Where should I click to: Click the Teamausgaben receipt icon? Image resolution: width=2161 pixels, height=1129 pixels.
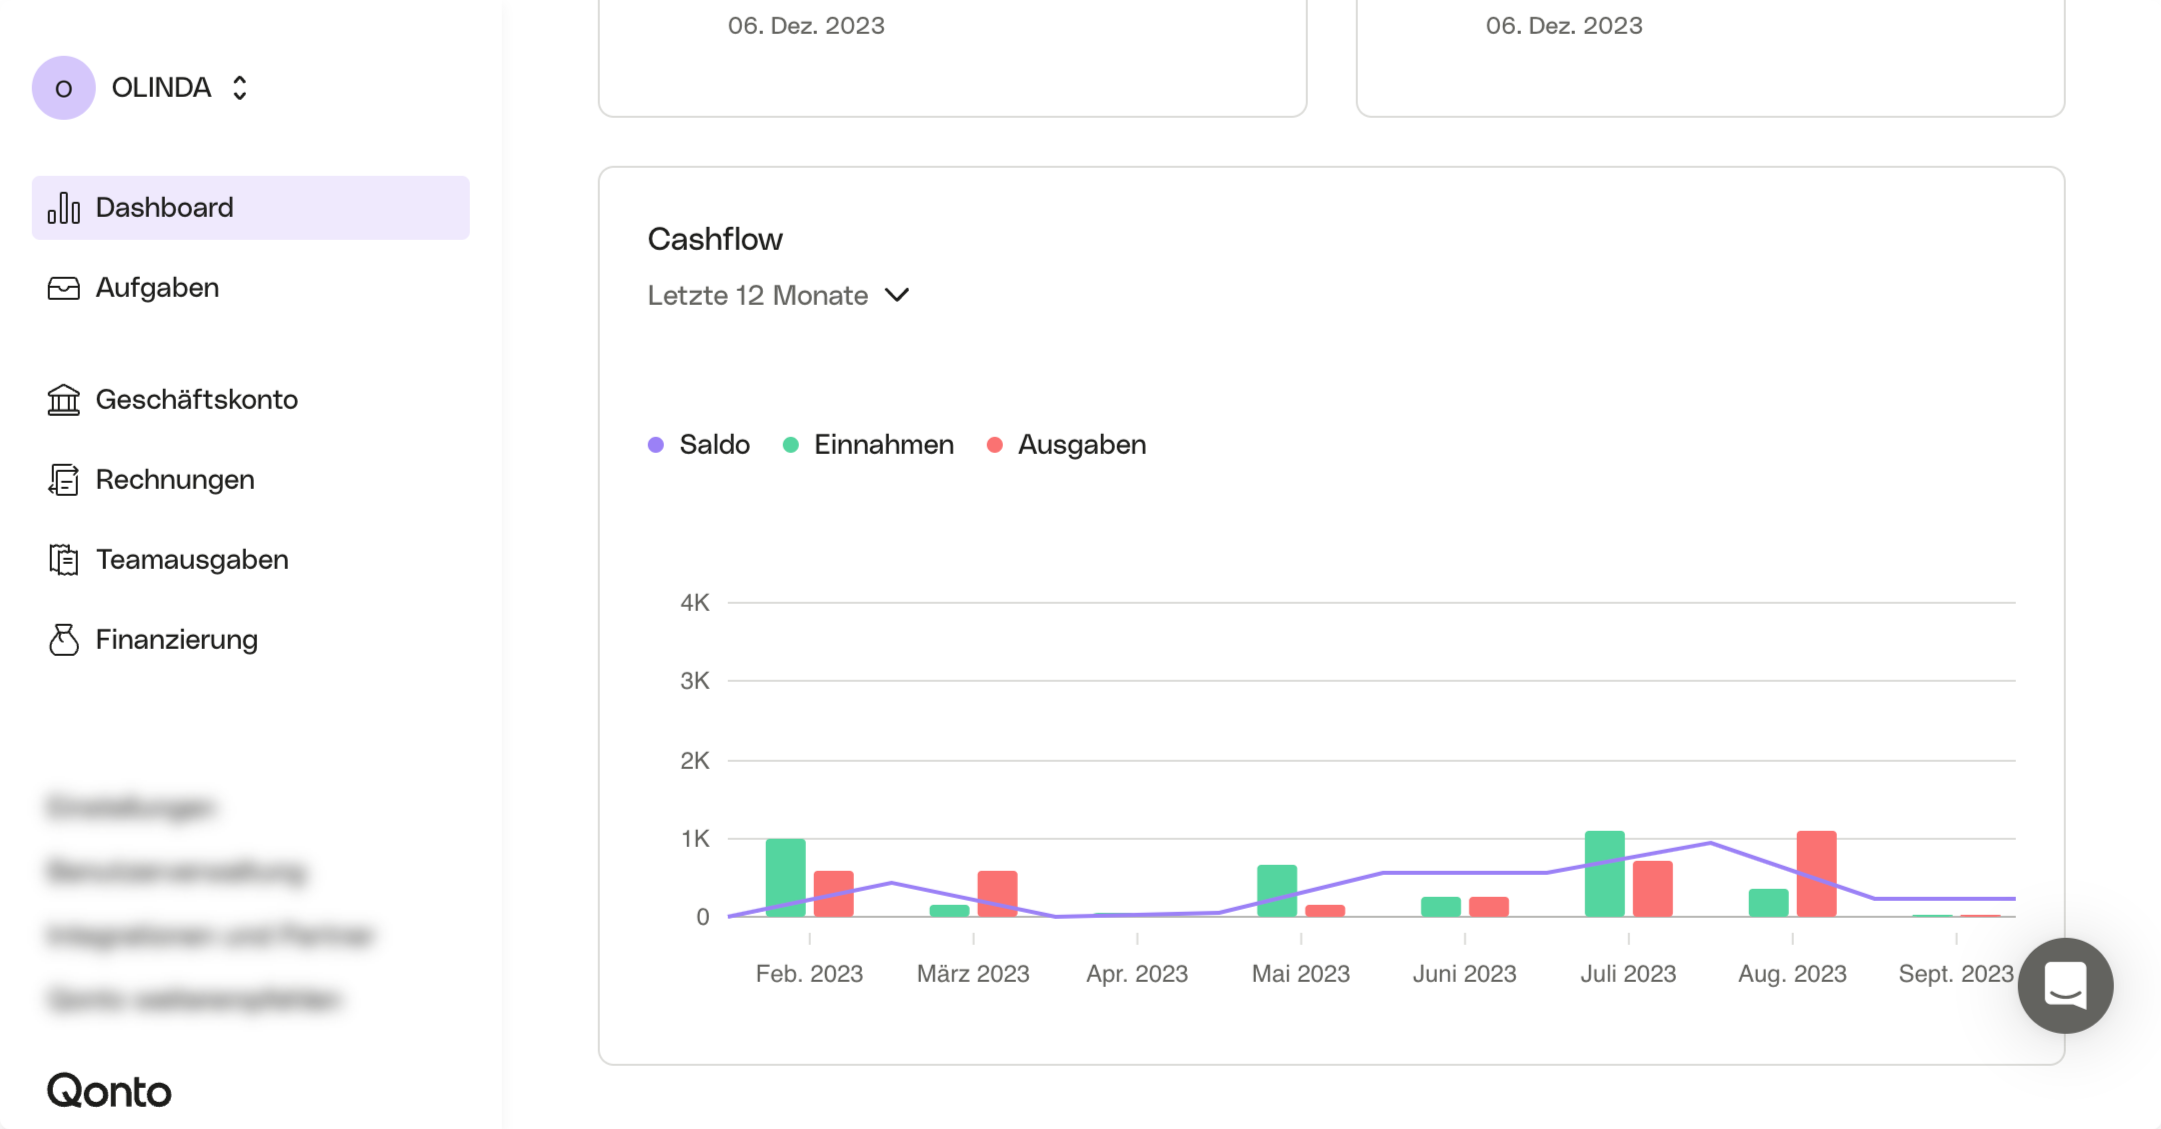pyautogui.click(x=63, y=560)
